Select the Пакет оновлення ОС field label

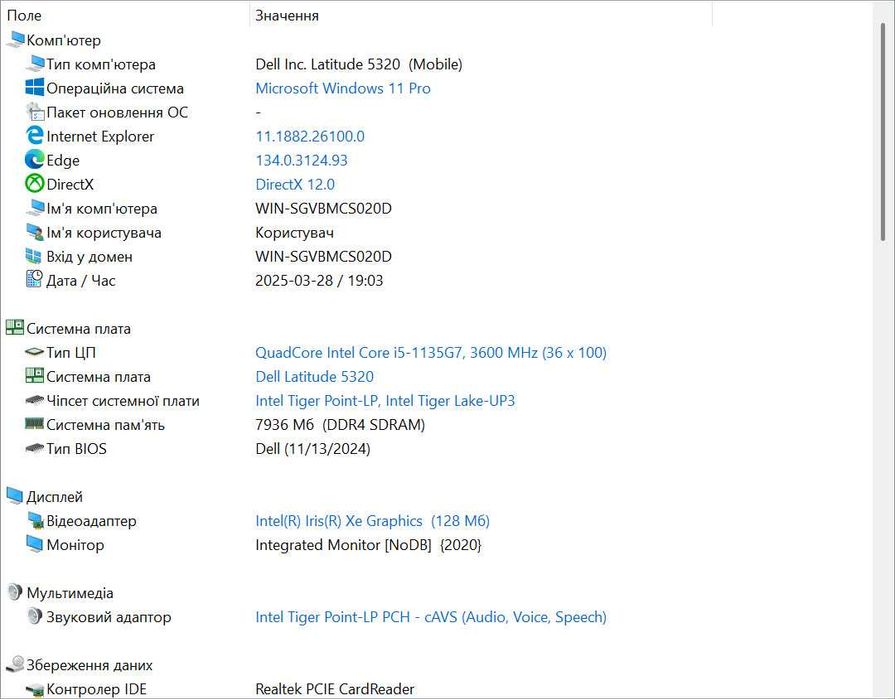click(x=116, y=112)
